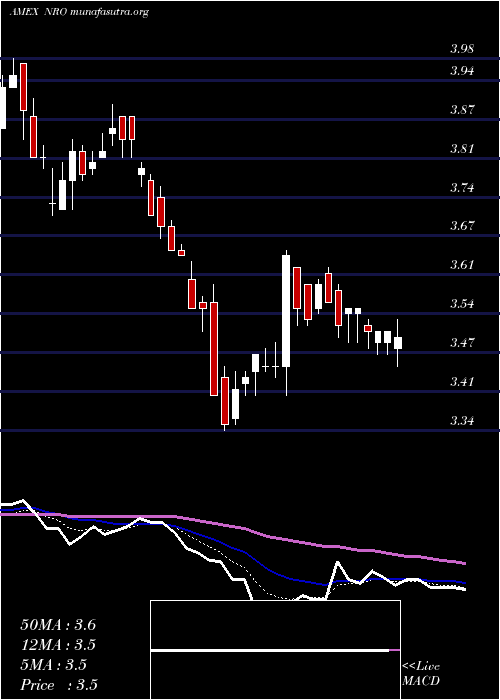Select the 3.98 price axis label
The width and height of the screenshot is (500, 700).
pyautogui.click(x=462, y=49)
